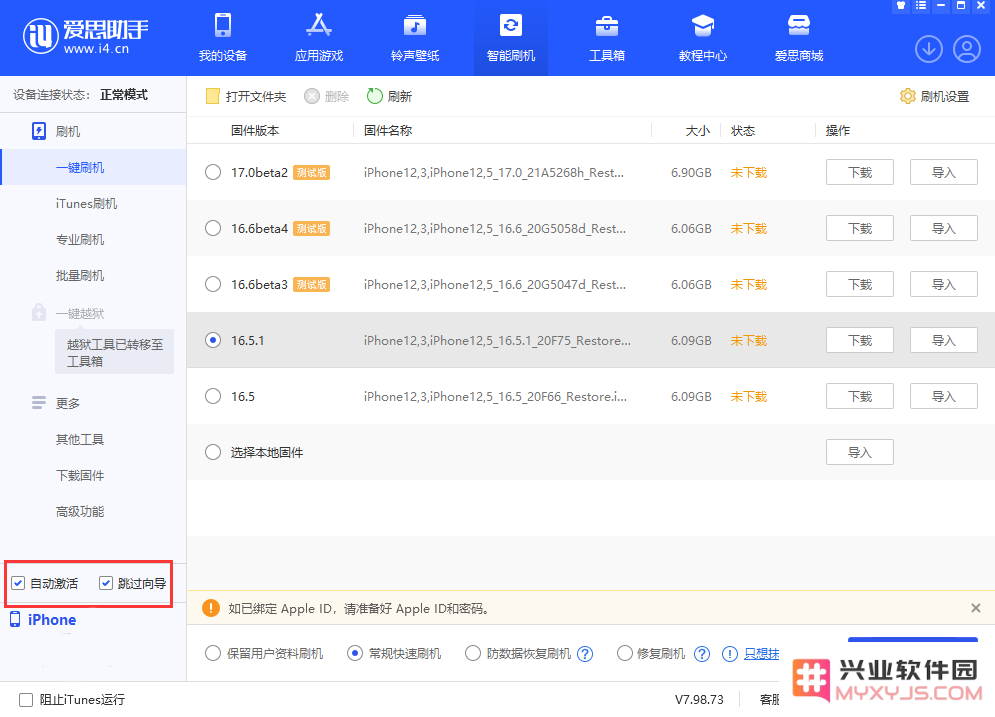Open the 爱思商城 store
Image resolution: width=995 pixels, height=717 pixels.
[x=799, y=38]
